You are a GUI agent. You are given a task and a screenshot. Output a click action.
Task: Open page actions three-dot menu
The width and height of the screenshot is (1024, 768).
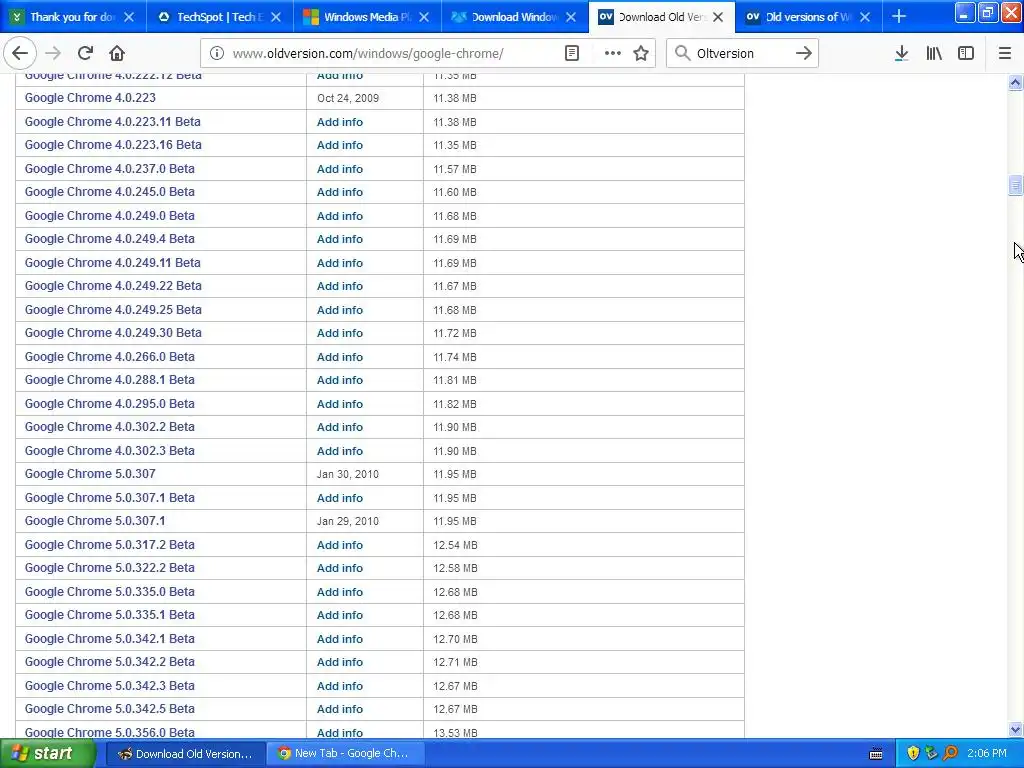(613, 54)
